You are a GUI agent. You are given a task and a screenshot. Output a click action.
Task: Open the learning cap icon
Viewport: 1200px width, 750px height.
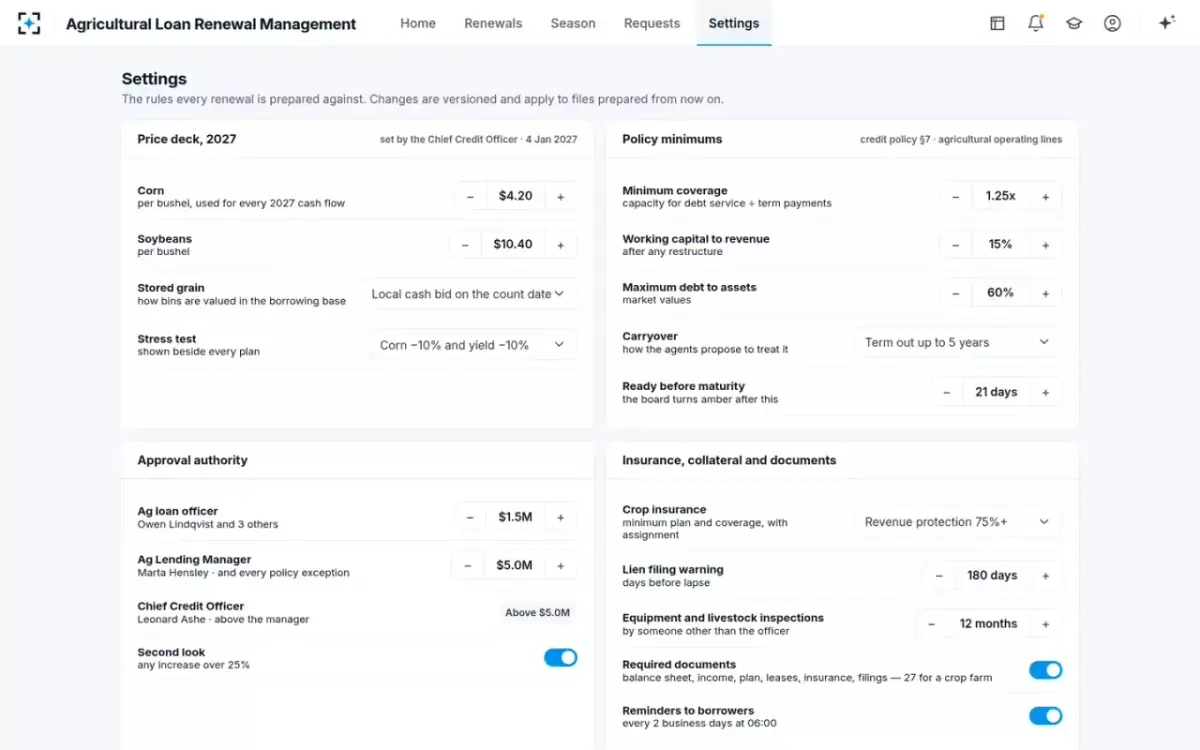click(1074, 23)
